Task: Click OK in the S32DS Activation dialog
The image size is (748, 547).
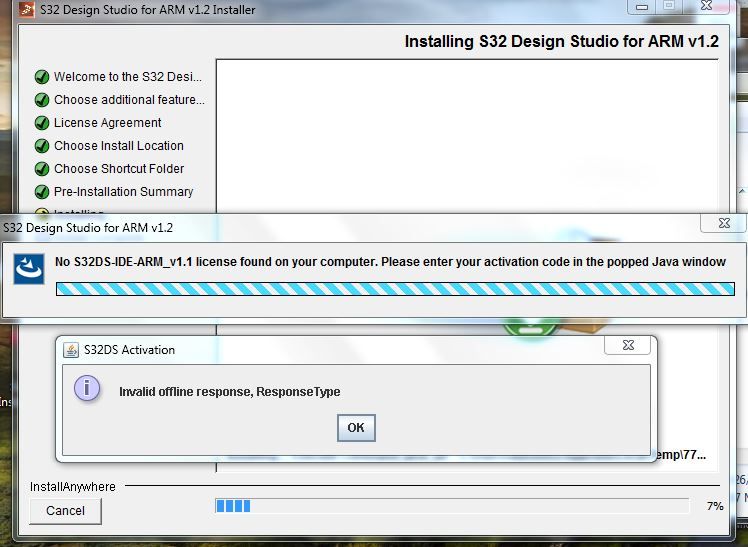Action: coord(356,427)
